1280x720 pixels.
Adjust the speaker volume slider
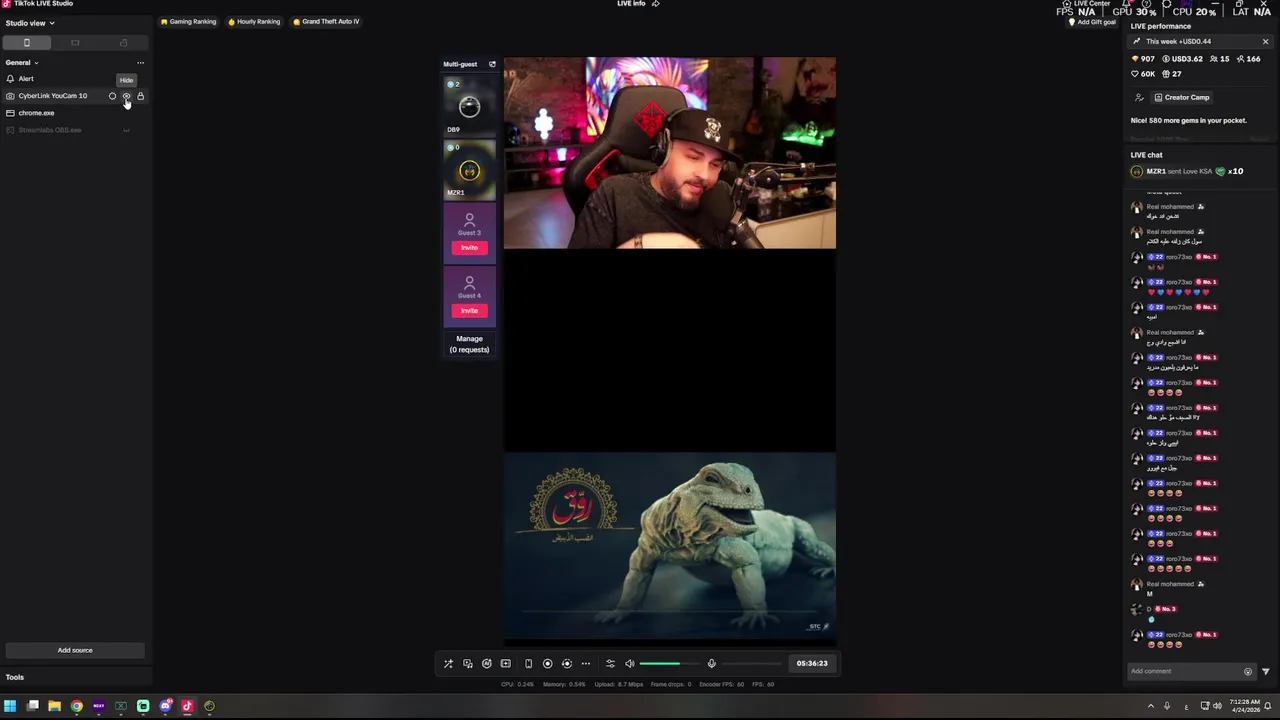click(670, 664)
